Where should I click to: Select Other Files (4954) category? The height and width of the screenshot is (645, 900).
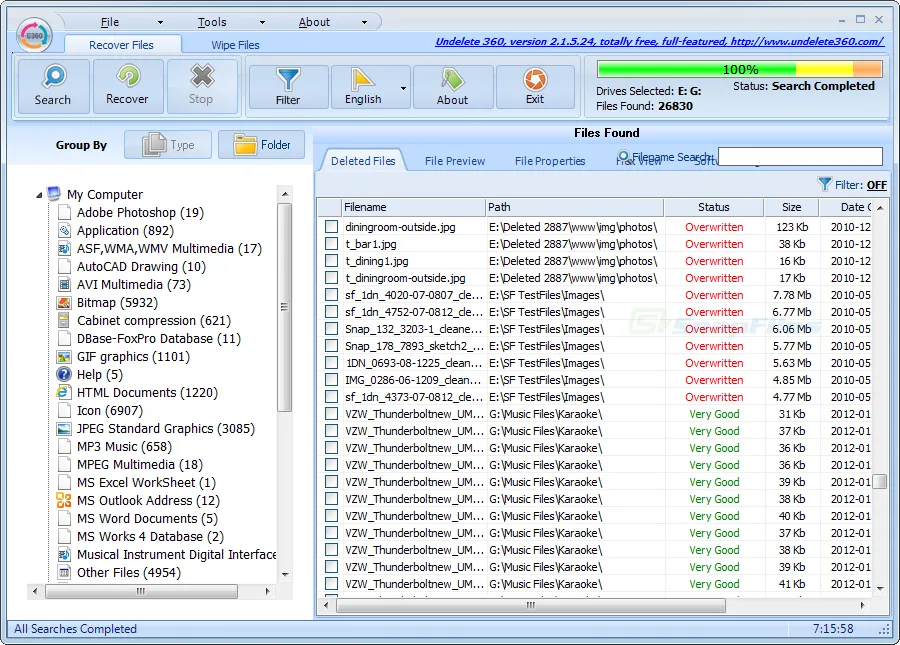pos(129,573)
